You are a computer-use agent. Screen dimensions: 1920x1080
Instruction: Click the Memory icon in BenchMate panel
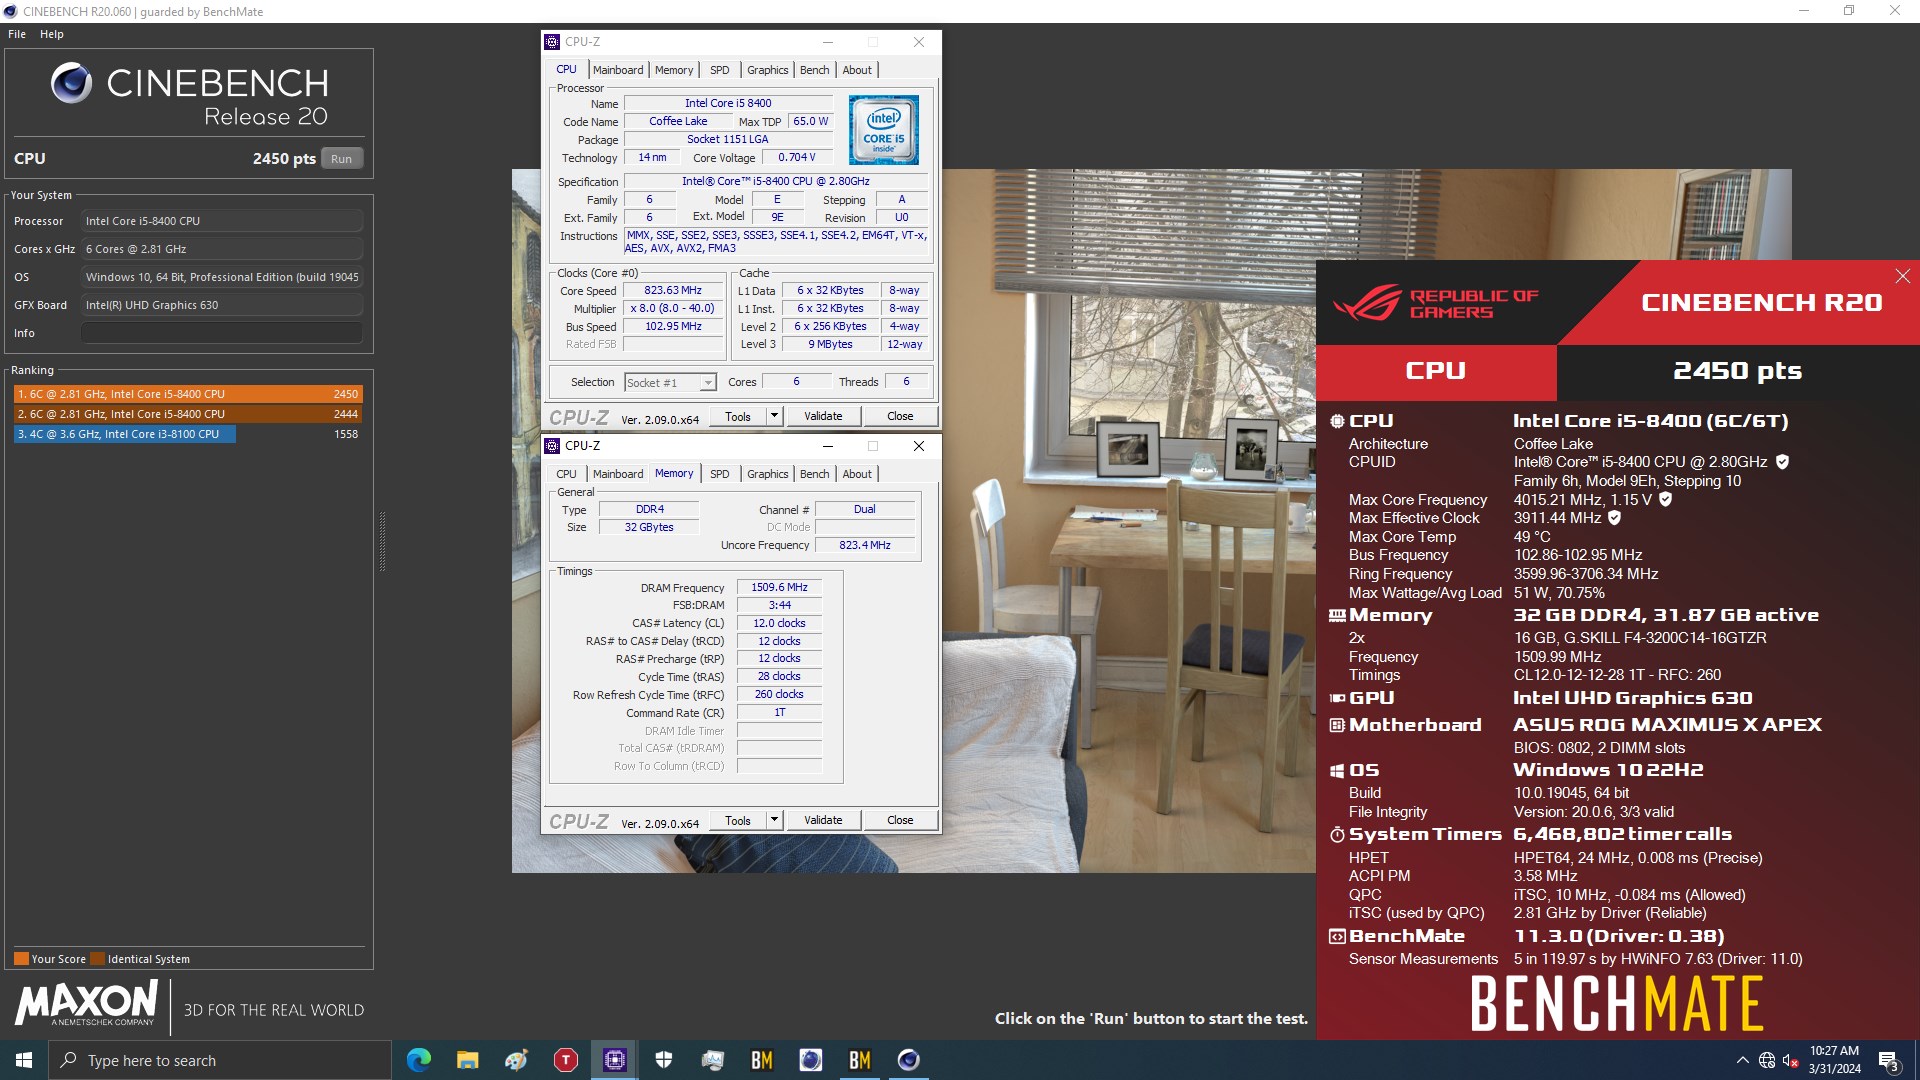(1336, 616)
